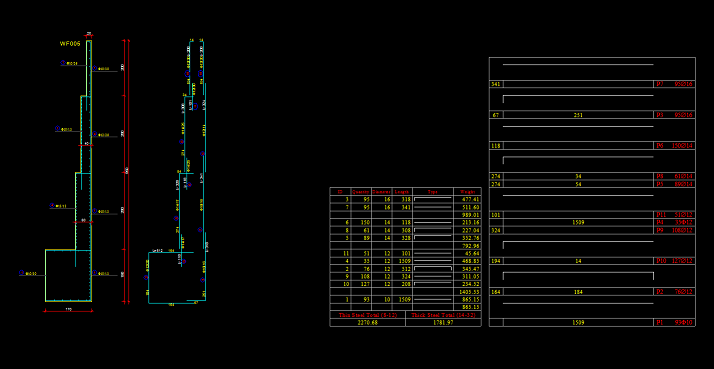
Task: Select the 477.41 weight cell
Action: tap(470, 200)
